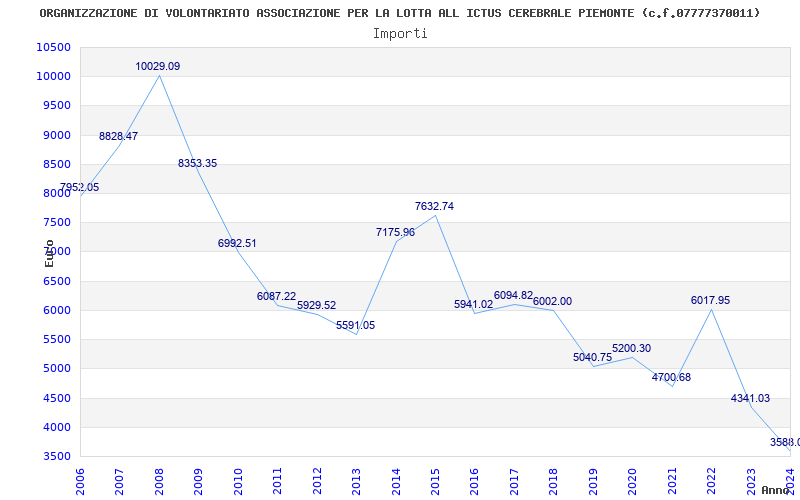The height and width of the screenshot is (500, 800).
Task: Click the 2006 x-axis year label
Action: (x=80, y=481)
